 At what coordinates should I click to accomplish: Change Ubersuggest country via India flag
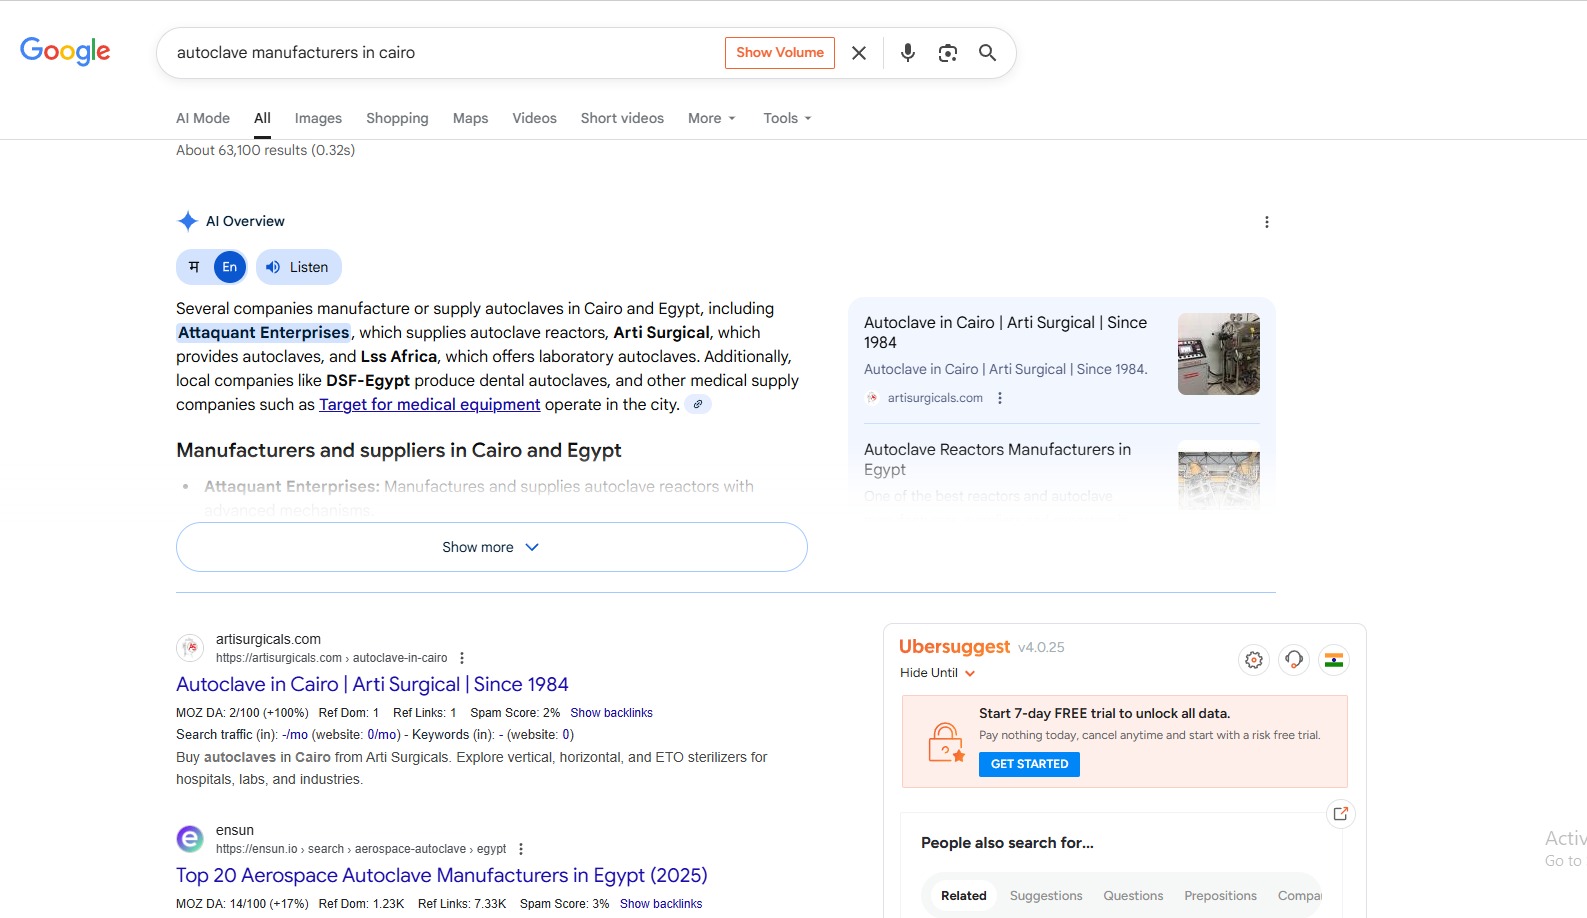pos(1334,660)
